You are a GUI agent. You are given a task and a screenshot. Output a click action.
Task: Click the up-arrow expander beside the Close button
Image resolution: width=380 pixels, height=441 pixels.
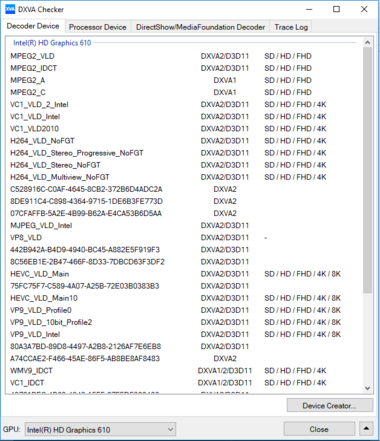click(366, 429)
